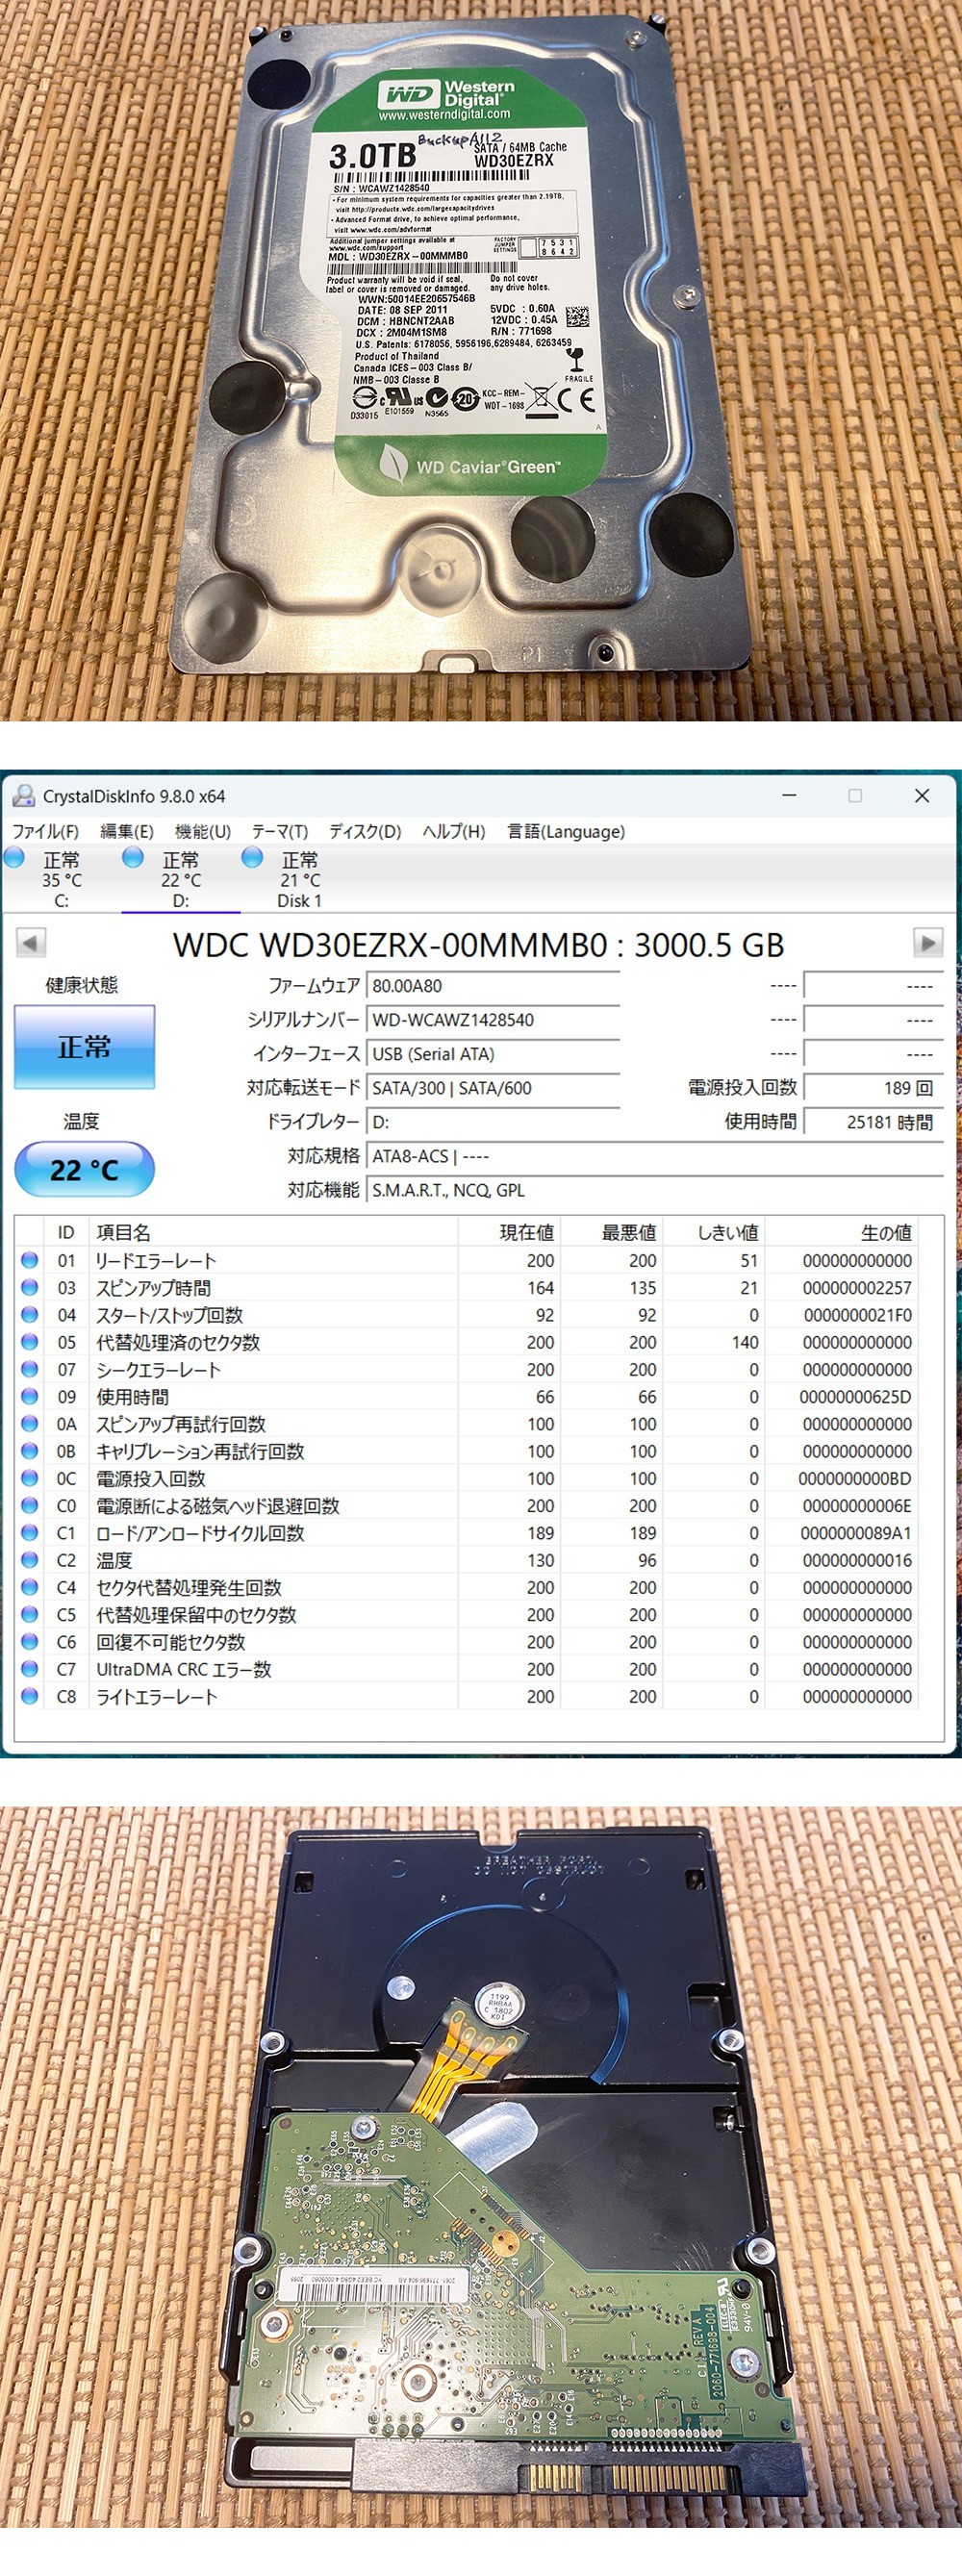Click the 22 °C temperature button
Image resolution: width=962 pixels, height=2576 pixels.
coord(84,1169)
